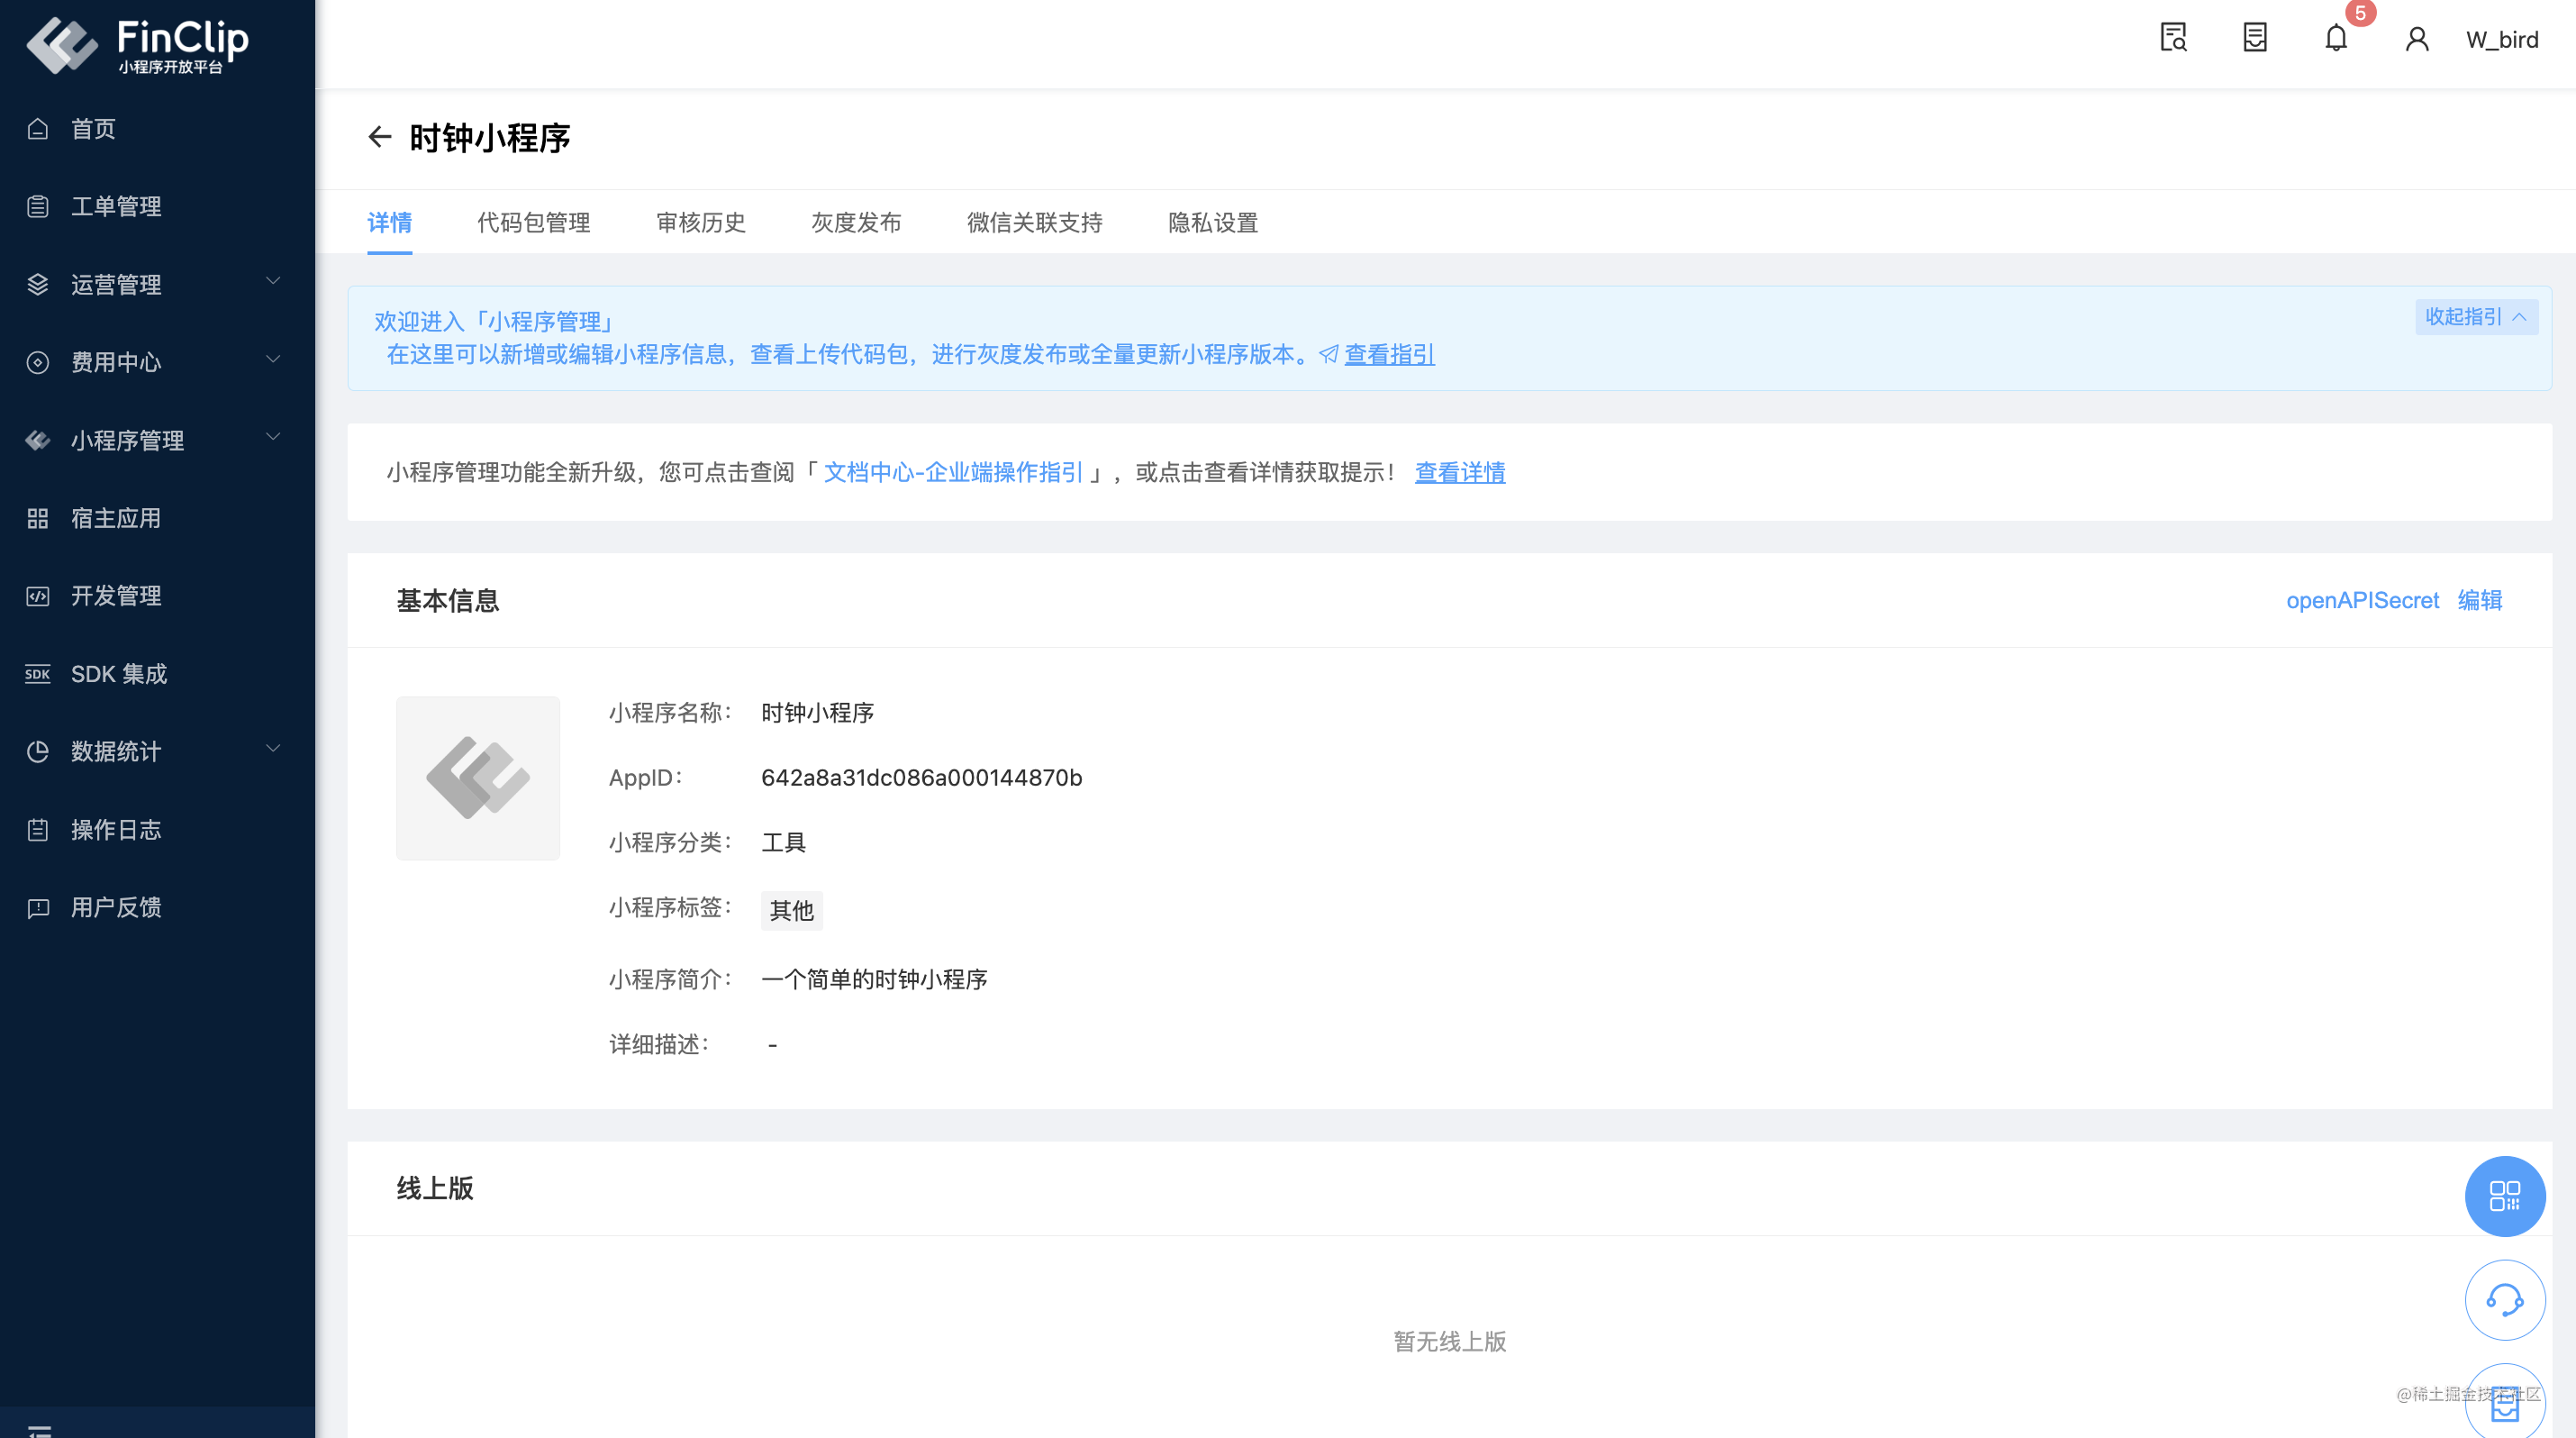Expand the 数据统计 sidebar menu
Screen dimensions: 2576x1438
coord(116,752)
